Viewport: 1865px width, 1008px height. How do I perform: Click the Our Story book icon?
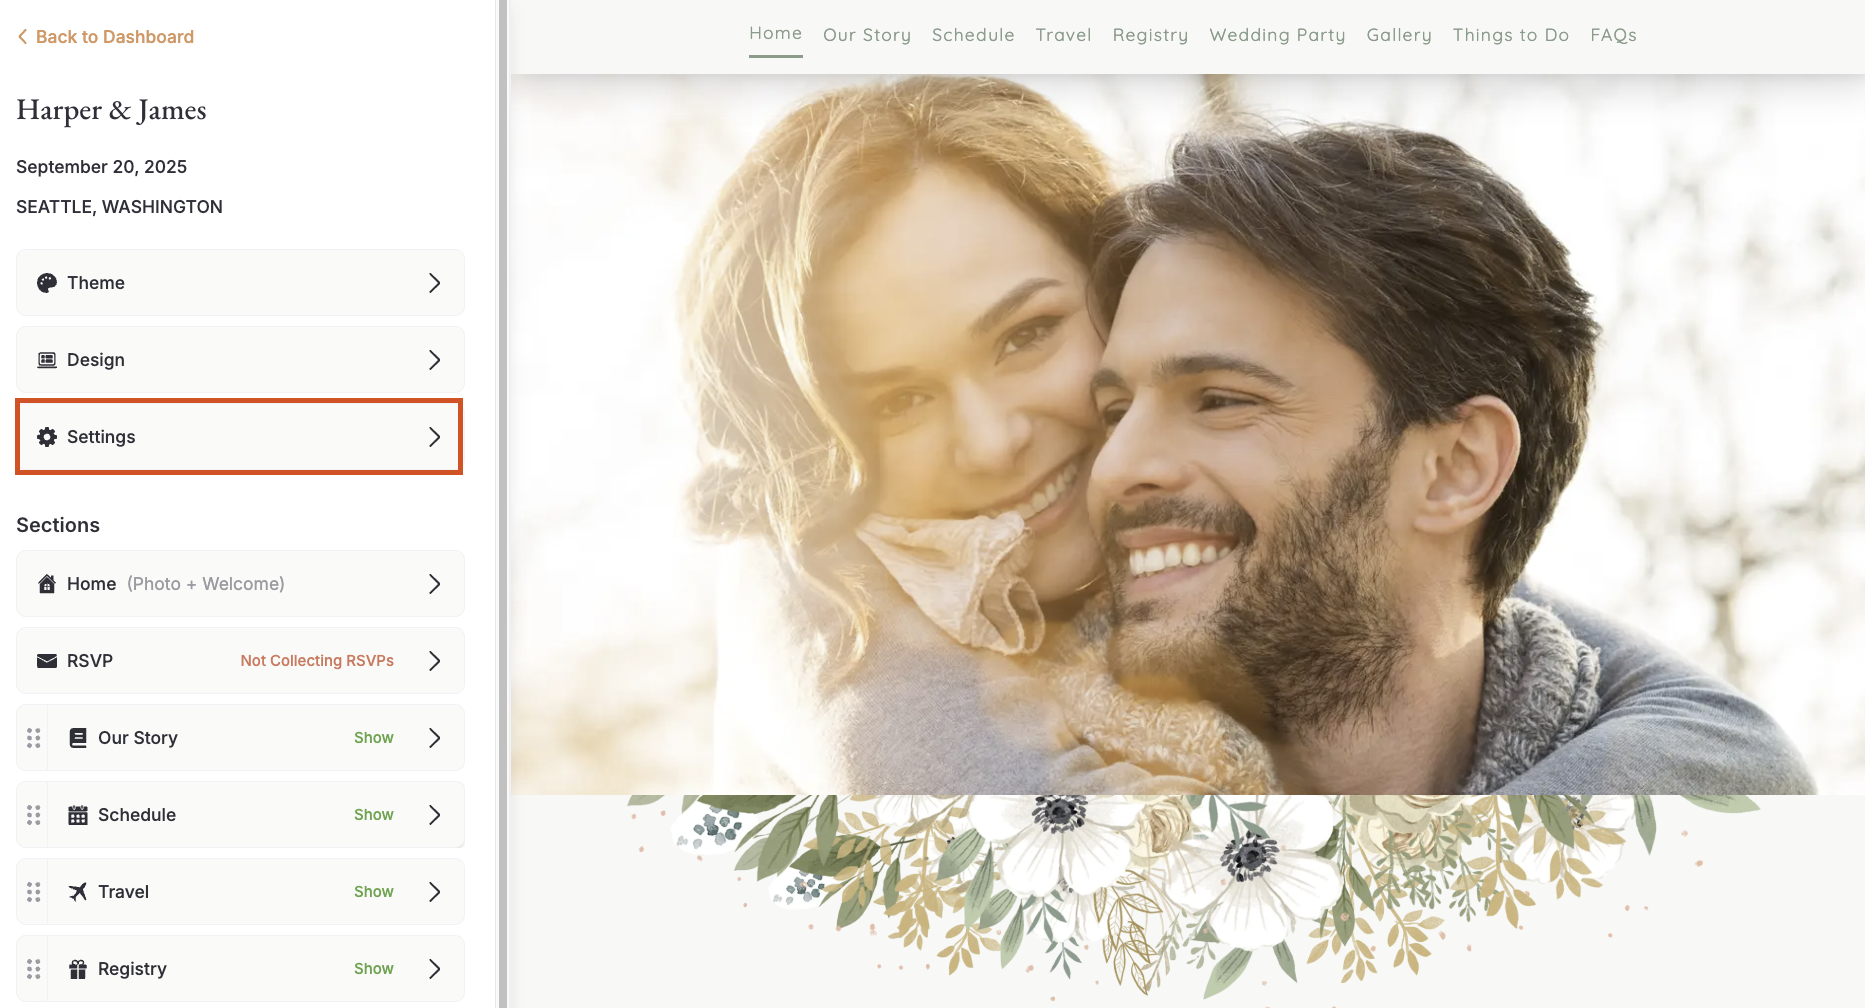pyautogui.click(x=78, y=738)
